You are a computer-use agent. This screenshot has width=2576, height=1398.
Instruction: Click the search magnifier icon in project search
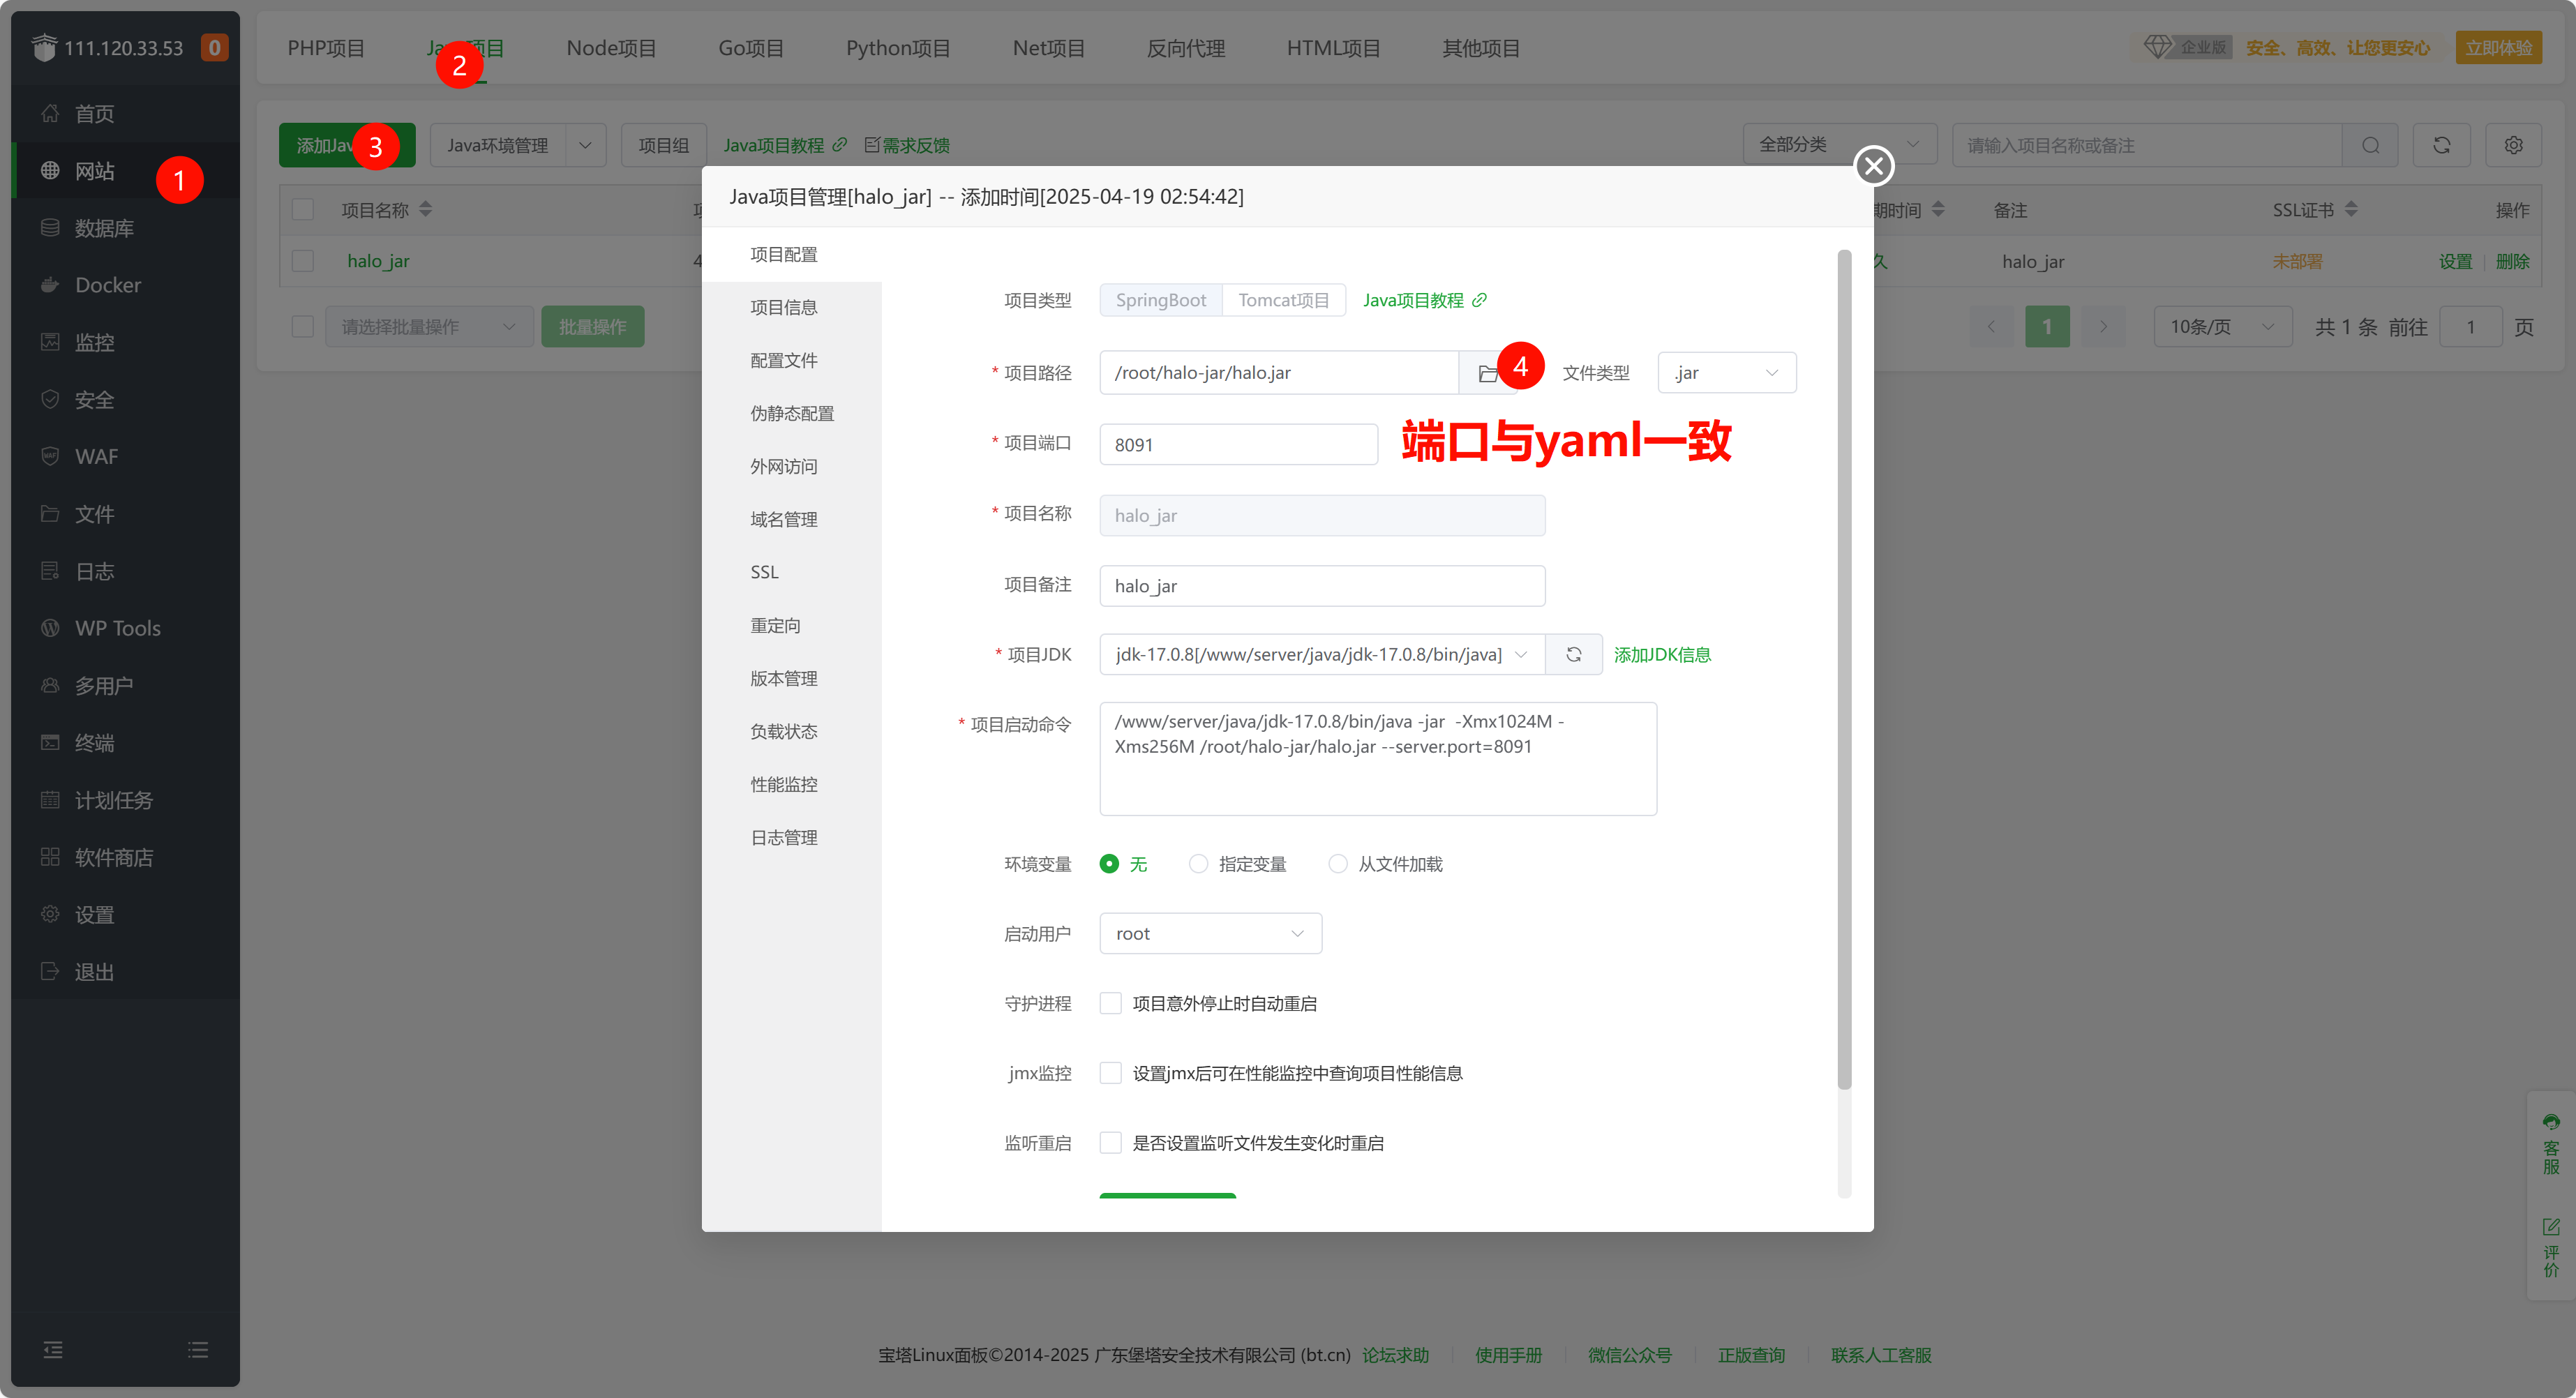(2370, 146)
